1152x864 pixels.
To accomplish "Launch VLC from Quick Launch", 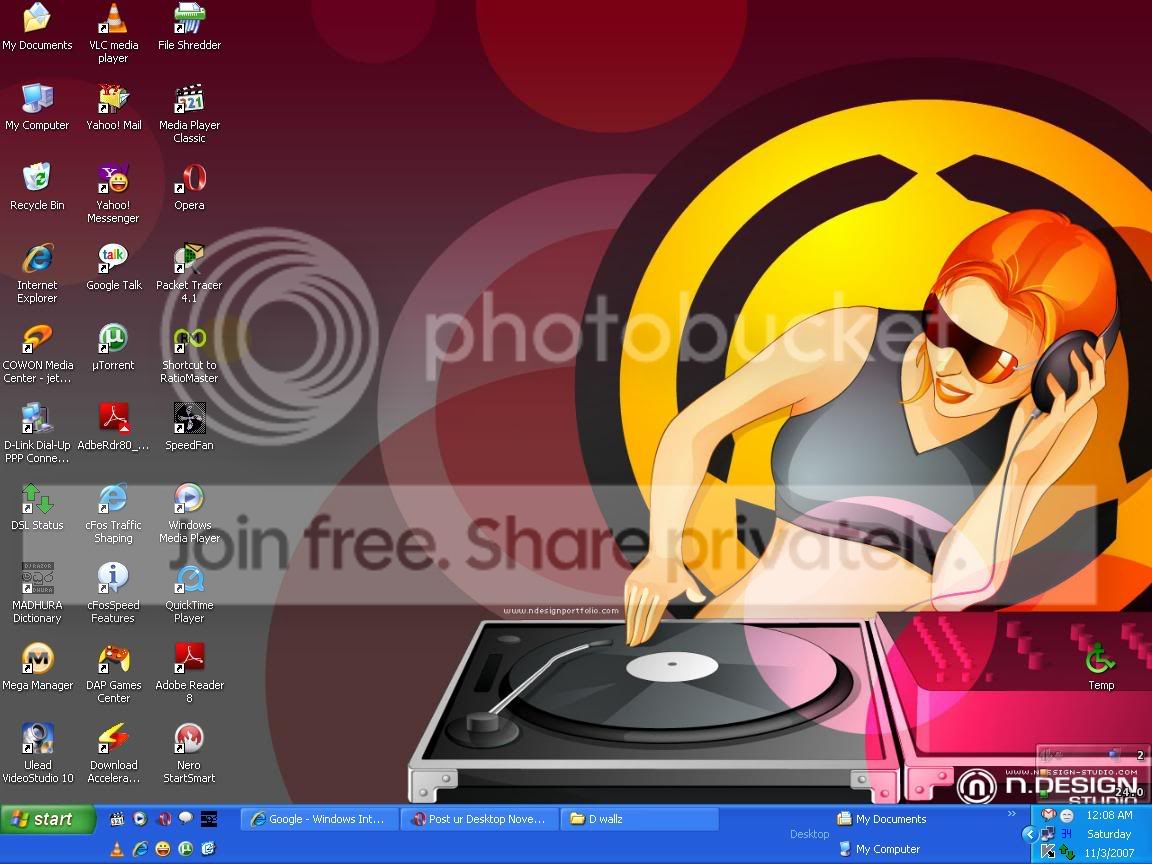I will click(117, 849).
